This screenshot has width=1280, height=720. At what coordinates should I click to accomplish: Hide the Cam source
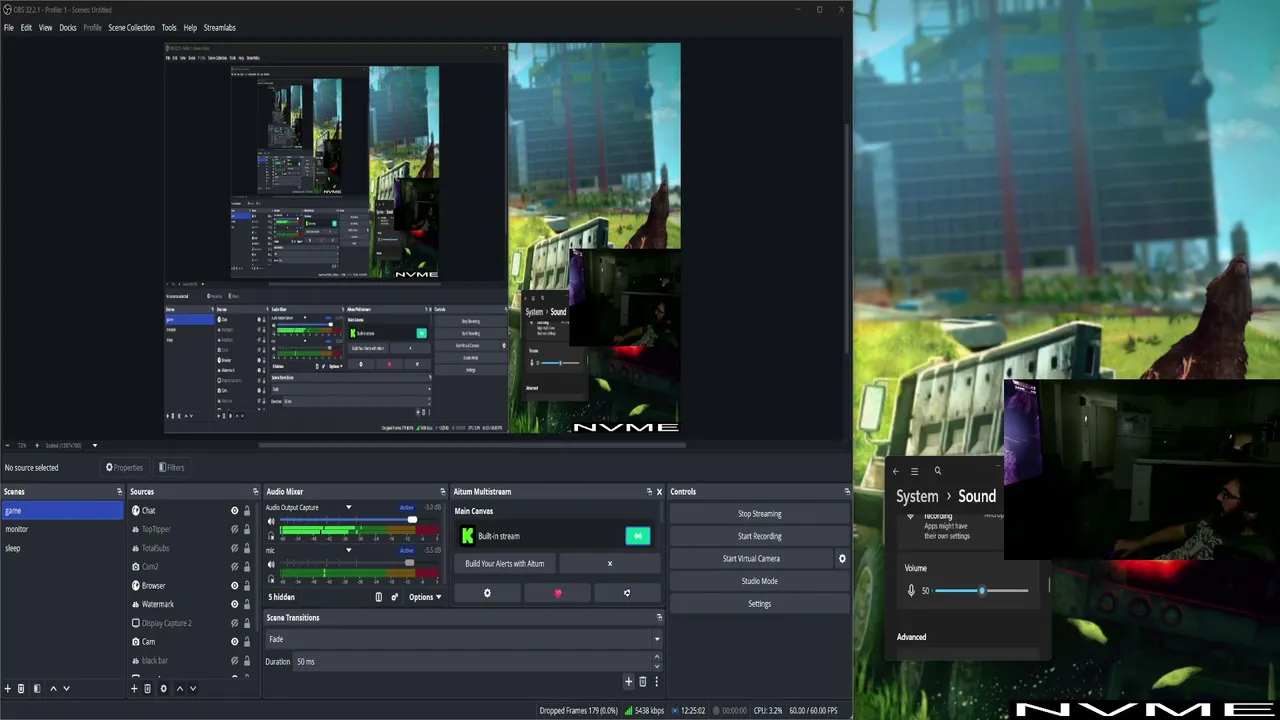[235, 642]
